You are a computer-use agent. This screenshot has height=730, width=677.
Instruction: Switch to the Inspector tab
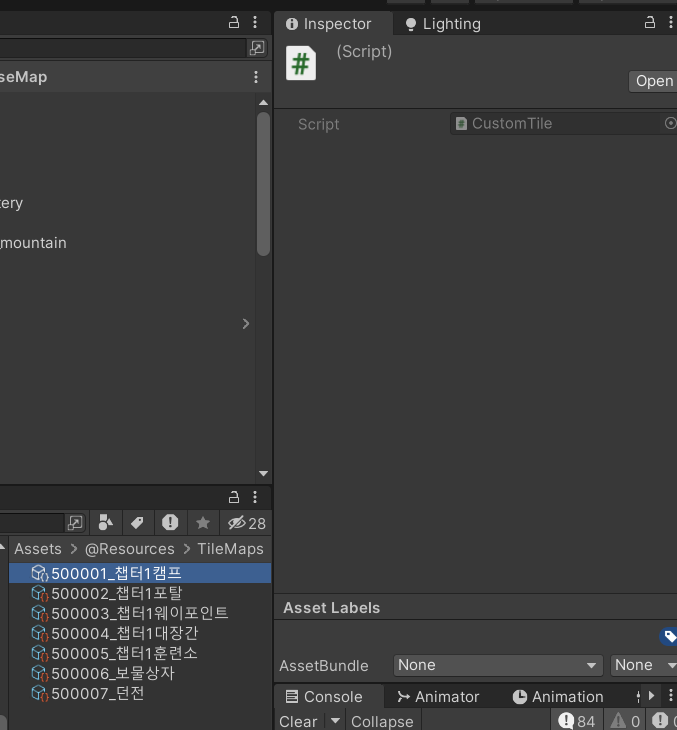333,24
